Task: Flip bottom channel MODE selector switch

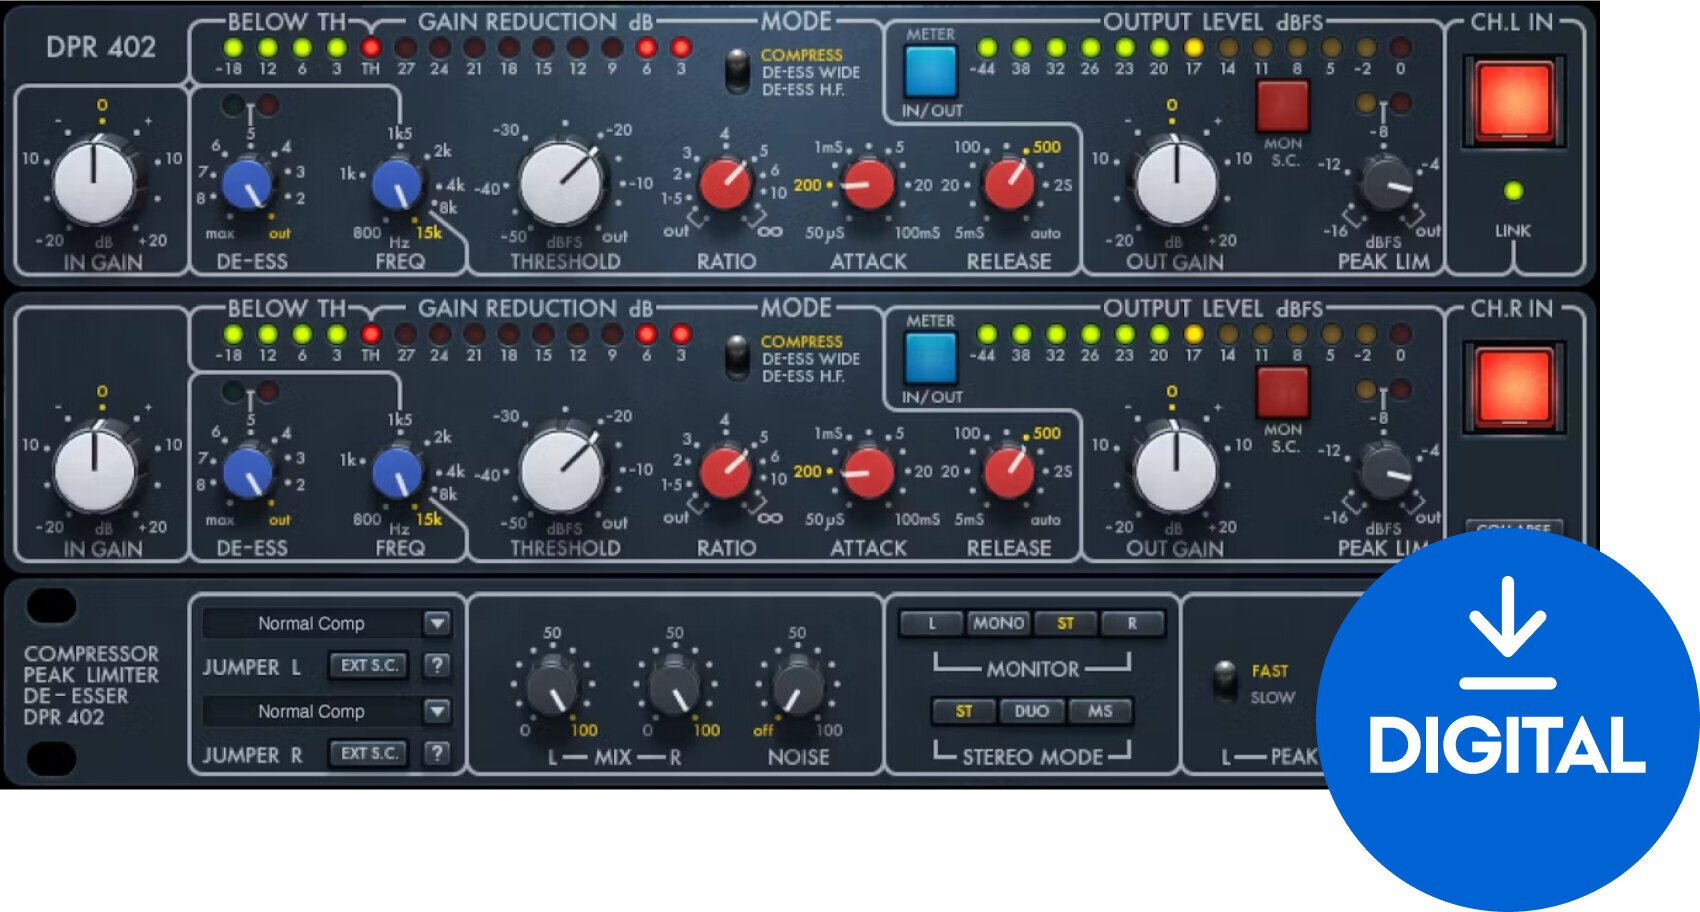Action: pyautogui.click(x=737, y=358)
